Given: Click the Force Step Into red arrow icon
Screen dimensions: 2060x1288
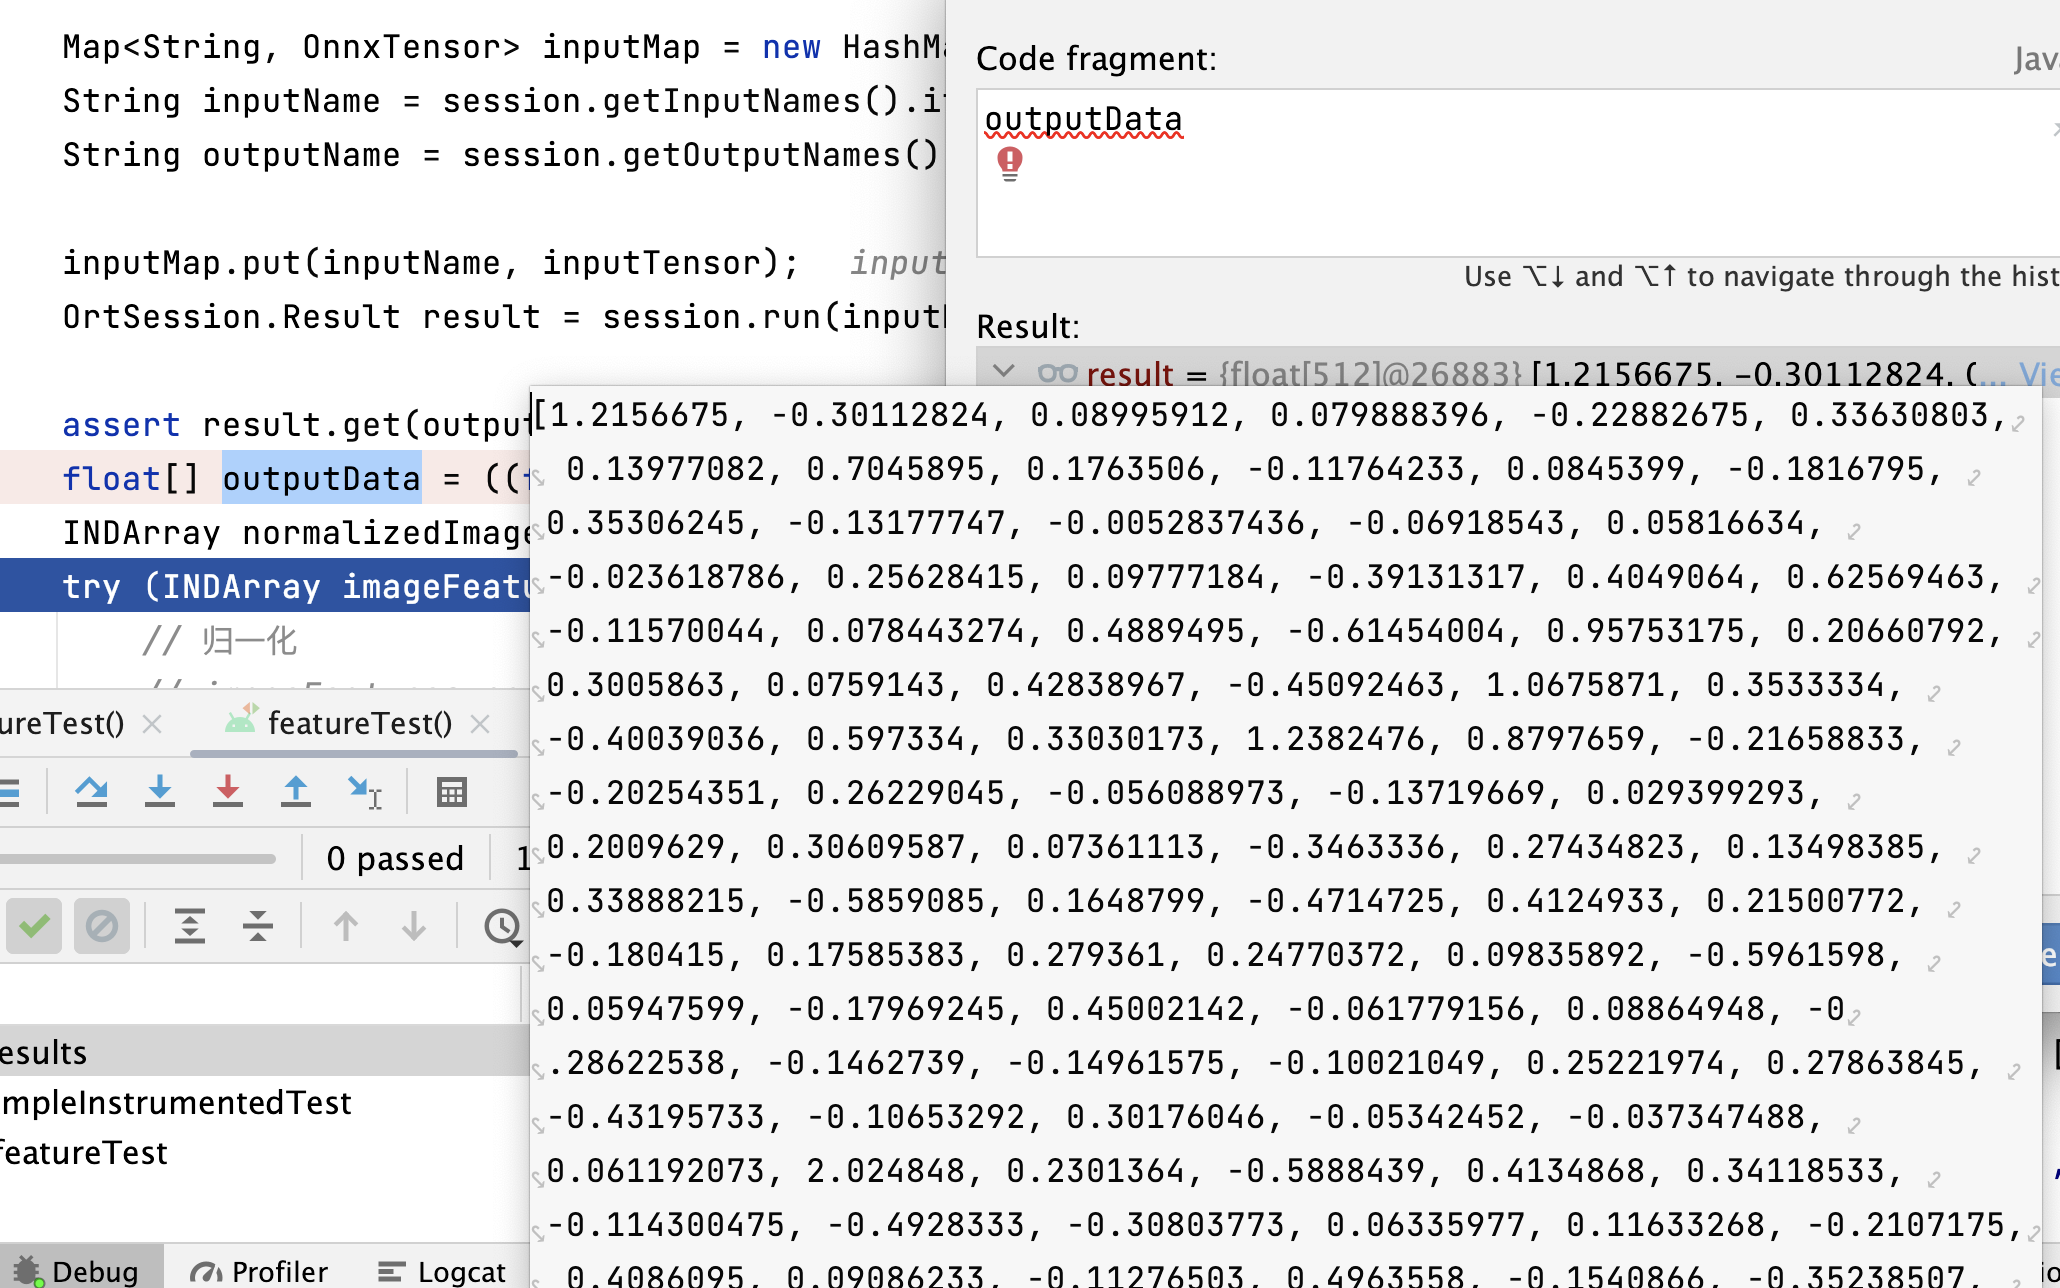Looking at the screenshot, I should [x=228, y=791].
